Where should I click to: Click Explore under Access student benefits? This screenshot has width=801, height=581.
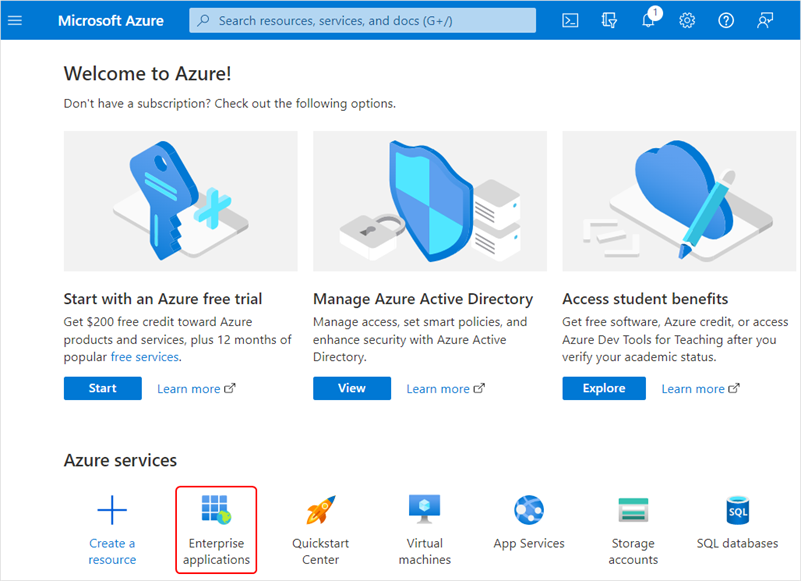point(604,388)
